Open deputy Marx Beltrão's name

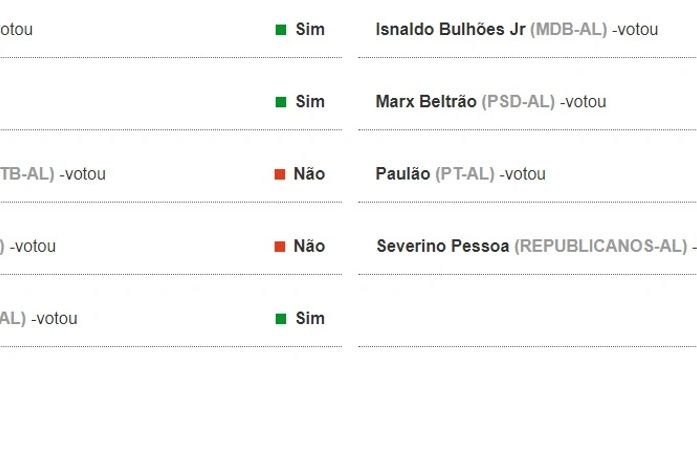pyautogui.click(x=426, y=102)
